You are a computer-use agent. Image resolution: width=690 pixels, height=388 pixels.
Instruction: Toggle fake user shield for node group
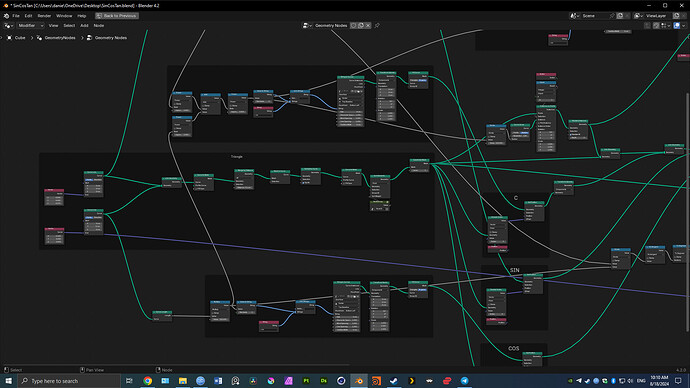click(x=353, y=26)
